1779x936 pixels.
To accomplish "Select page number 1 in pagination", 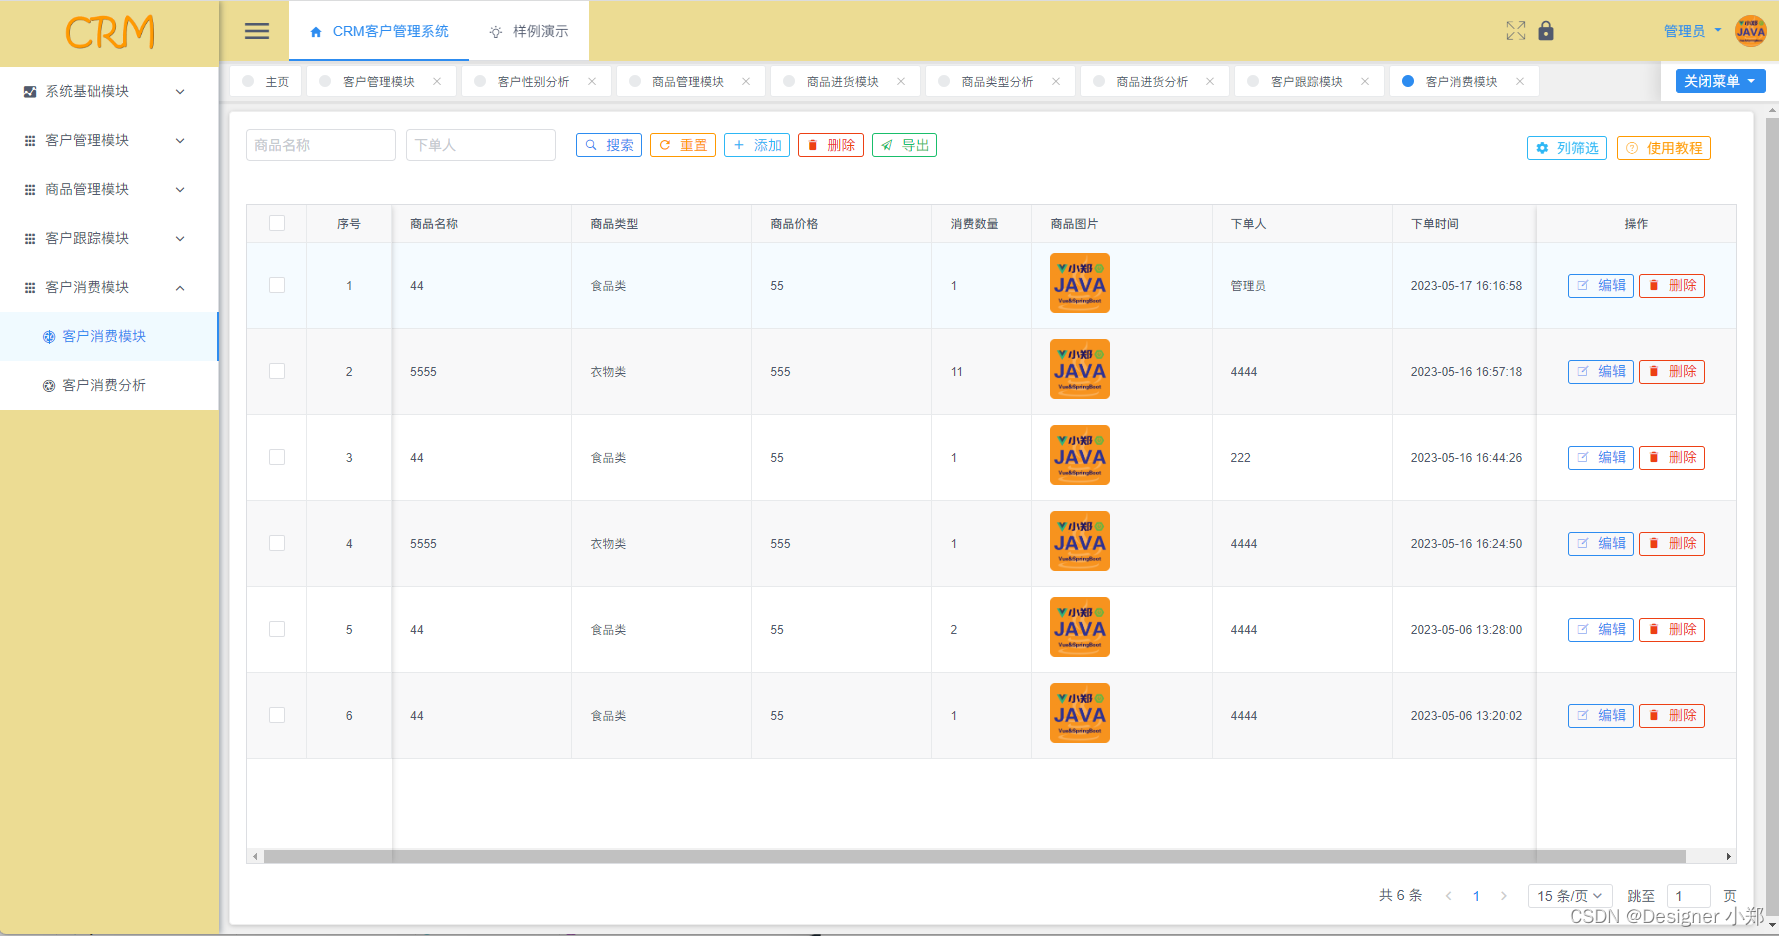I will pos(1476,896).
